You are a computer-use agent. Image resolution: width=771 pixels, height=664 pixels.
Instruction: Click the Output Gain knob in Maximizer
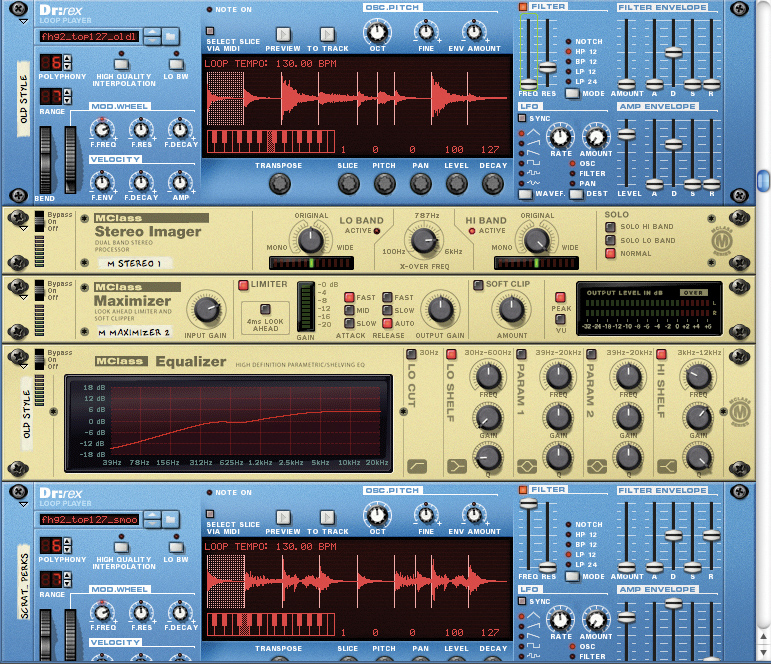[x=440, y=309]
